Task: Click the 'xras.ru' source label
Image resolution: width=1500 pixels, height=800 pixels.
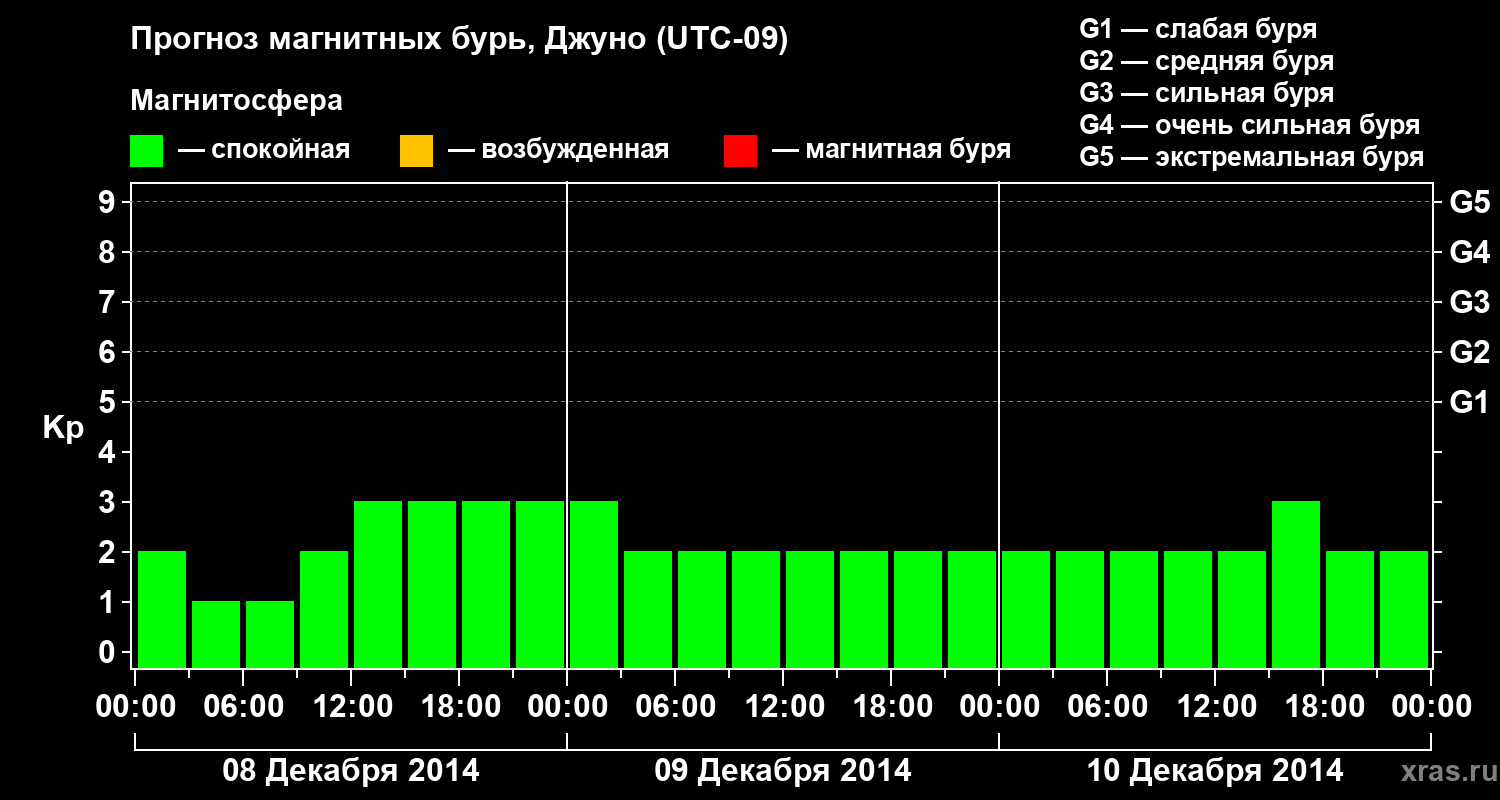Action: click(1447, 771)
